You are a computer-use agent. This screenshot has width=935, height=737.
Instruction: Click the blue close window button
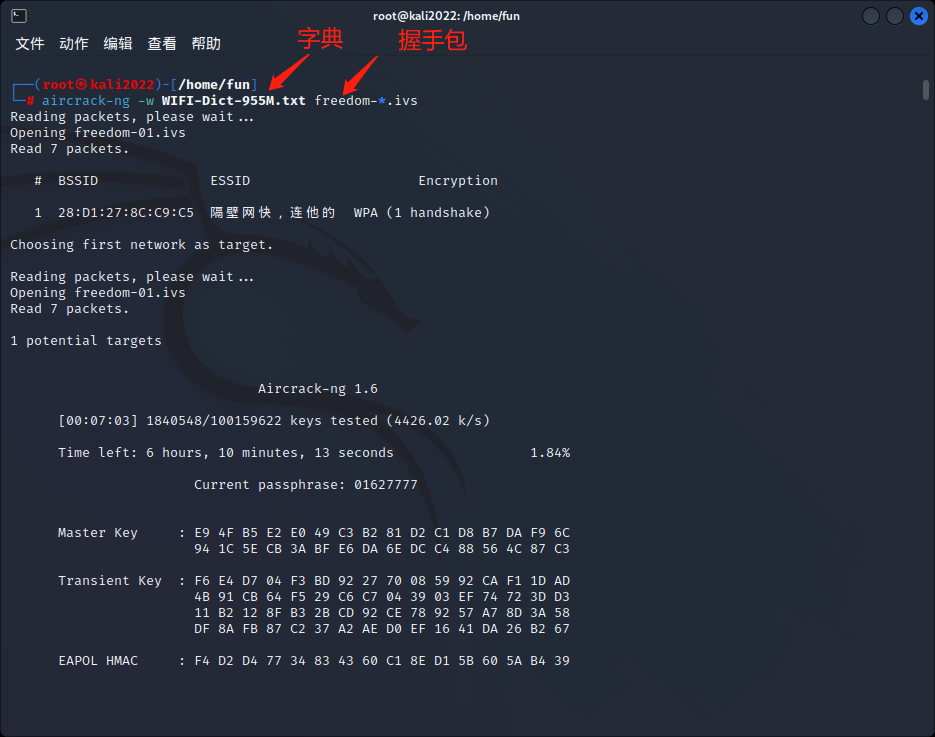(x=919, y=16)
